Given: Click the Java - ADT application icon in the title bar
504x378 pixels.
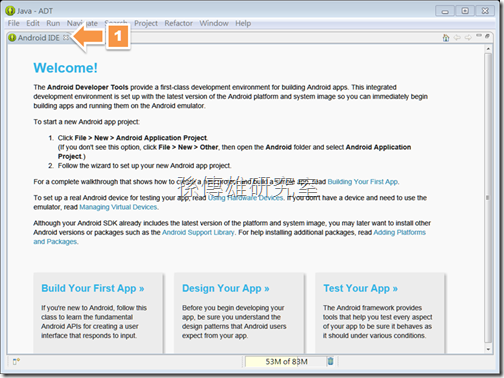Looking at the screenshot, I should point(10,11).
